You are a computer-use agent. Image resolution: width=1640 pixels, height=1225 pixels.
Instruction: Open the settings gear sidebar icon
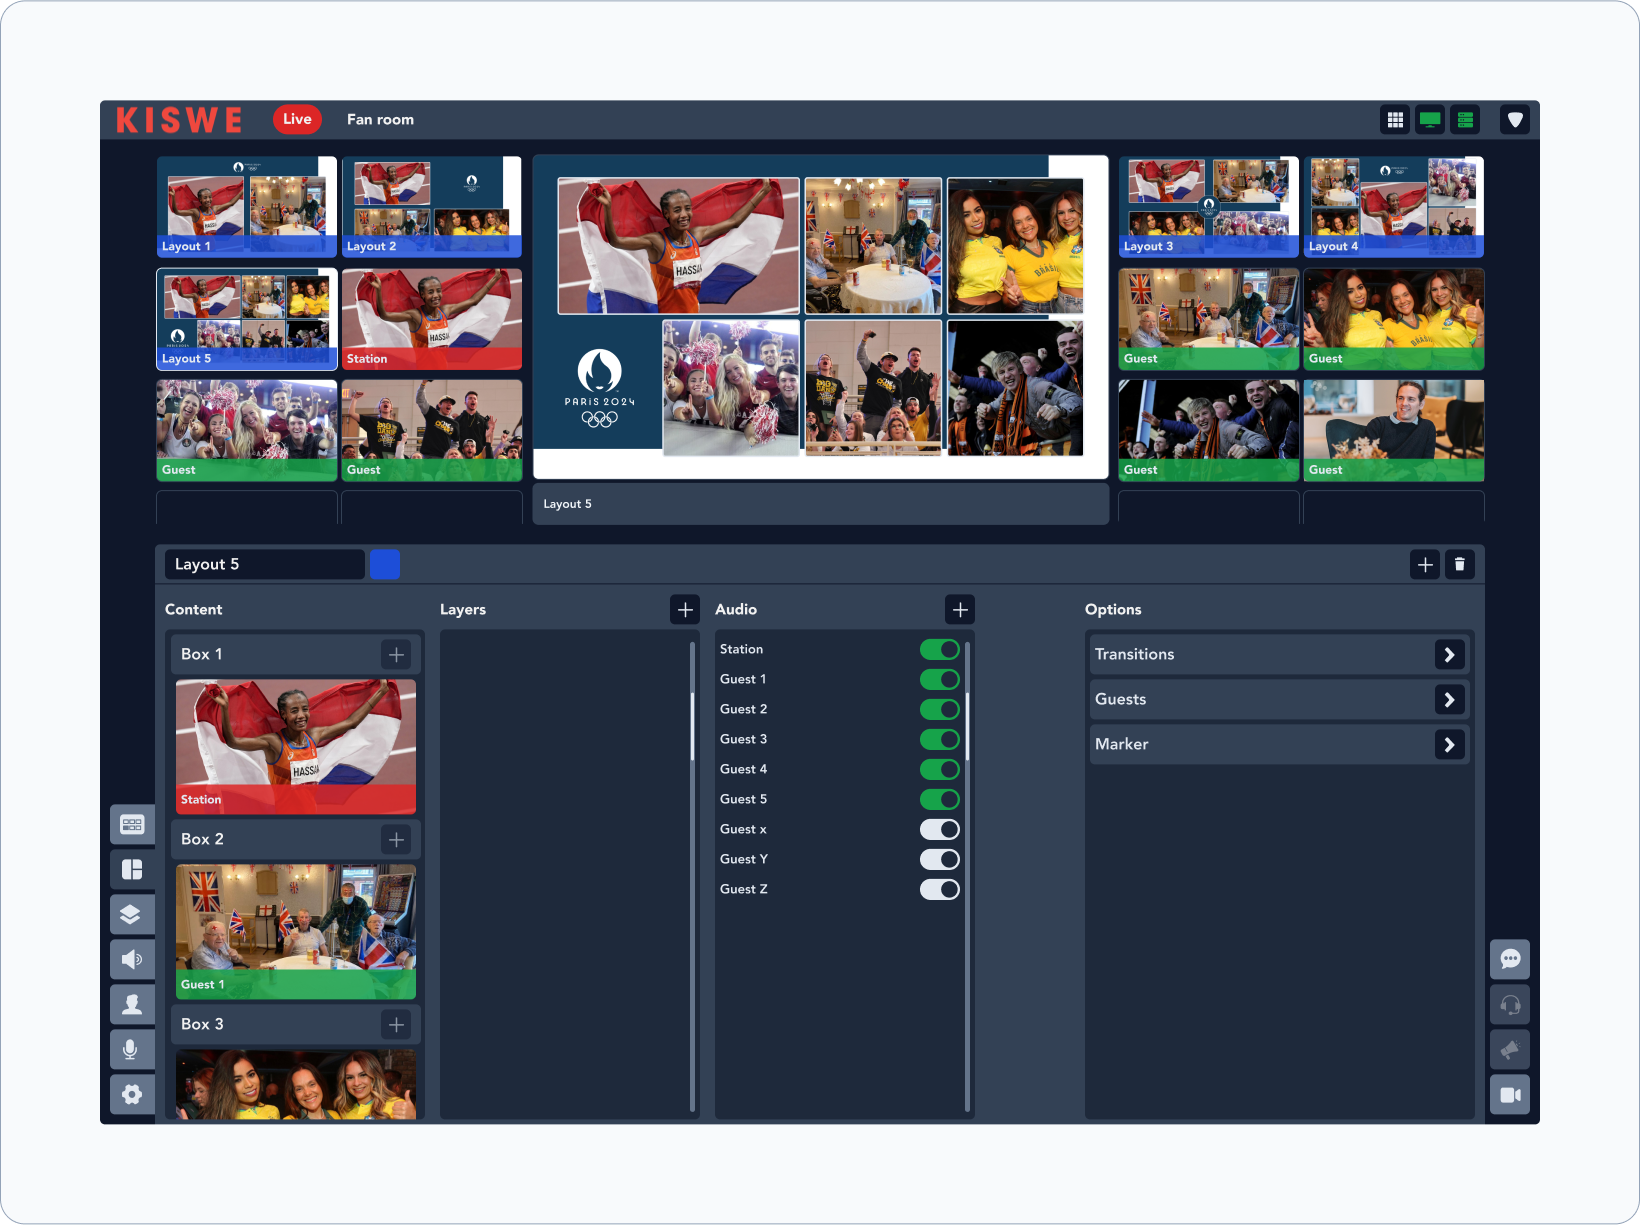132,1095
